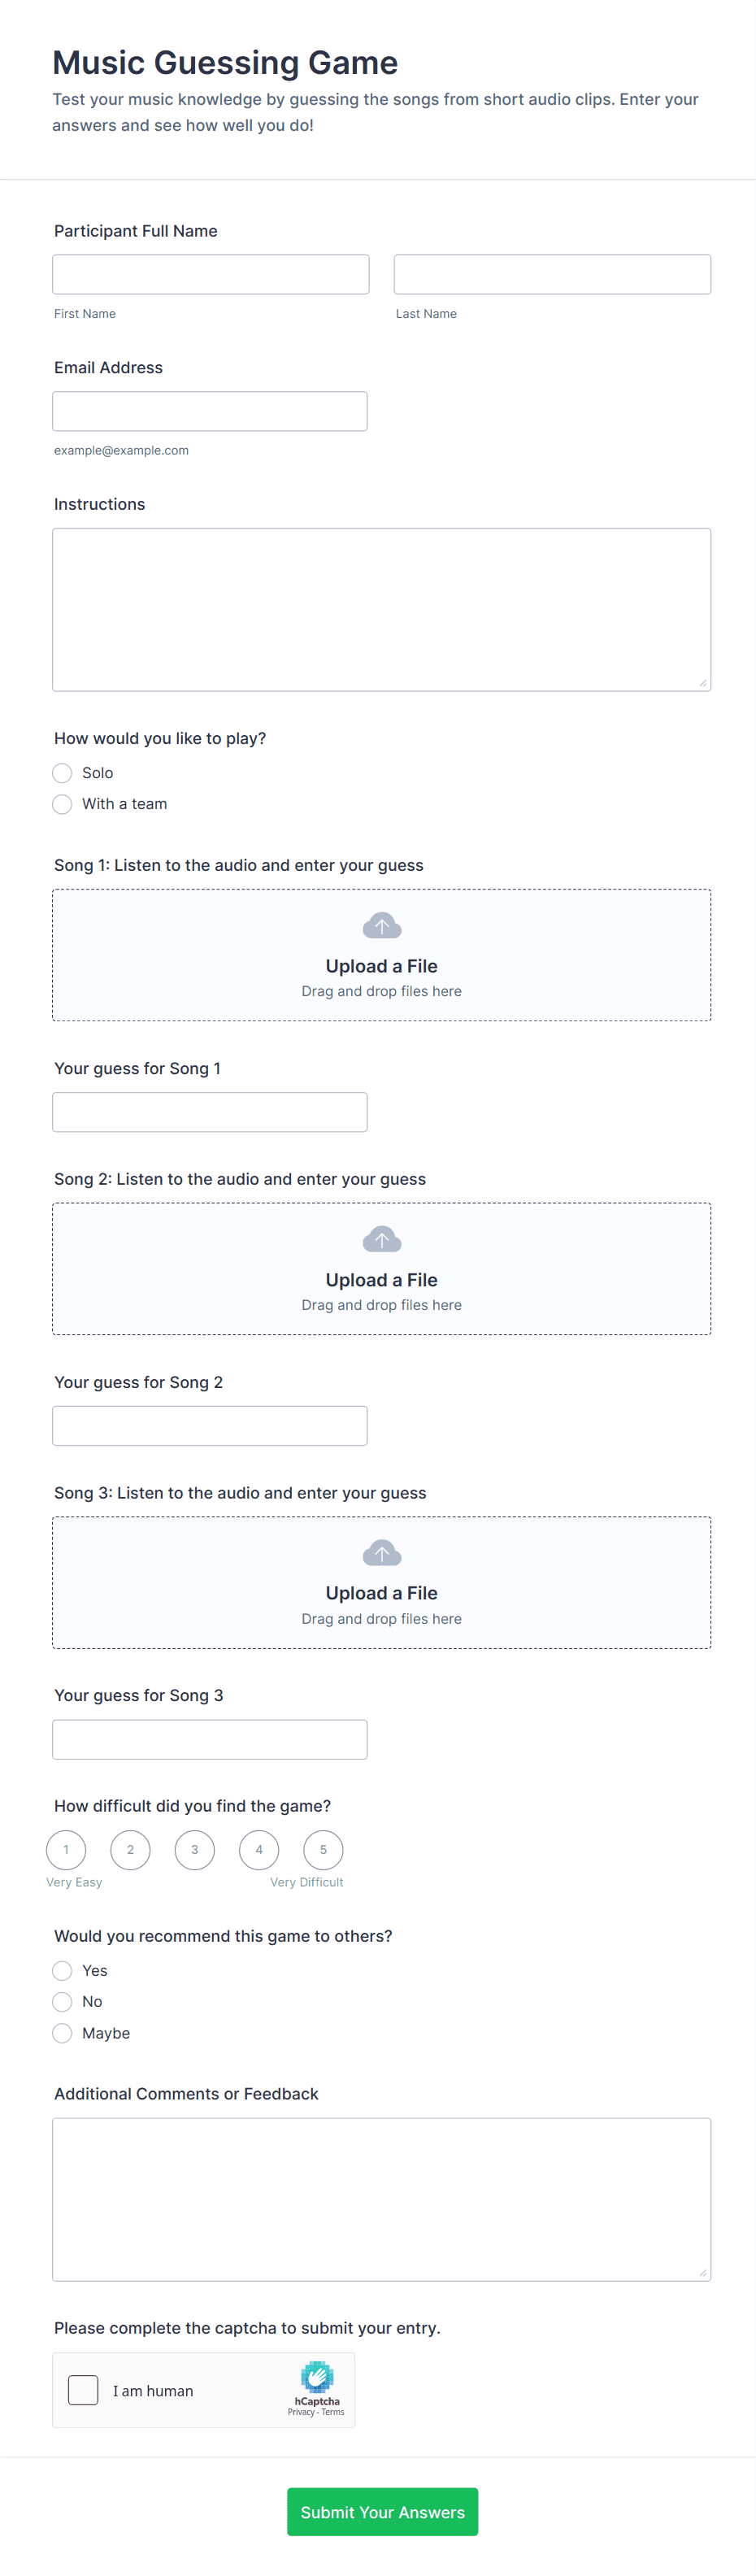Viewport: 756px width, 2576px height.
Task: Click the Additional Comments text area
Action: pos(381,2199)
